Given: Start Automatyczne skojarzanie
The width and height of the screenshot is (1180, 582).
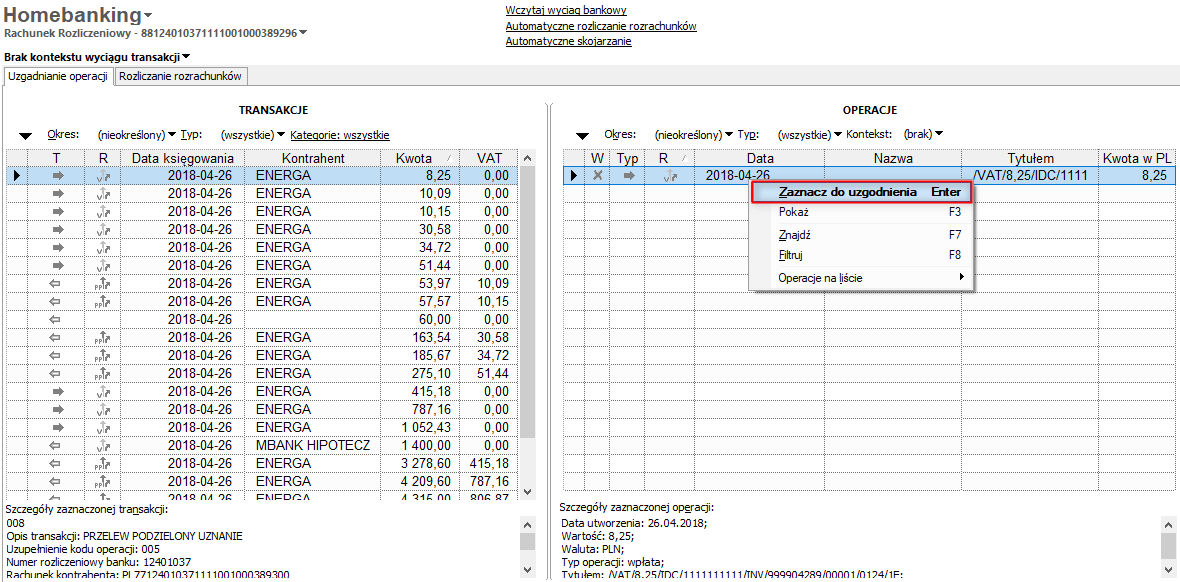Looking at the screenshot, I should coord(568,41).
